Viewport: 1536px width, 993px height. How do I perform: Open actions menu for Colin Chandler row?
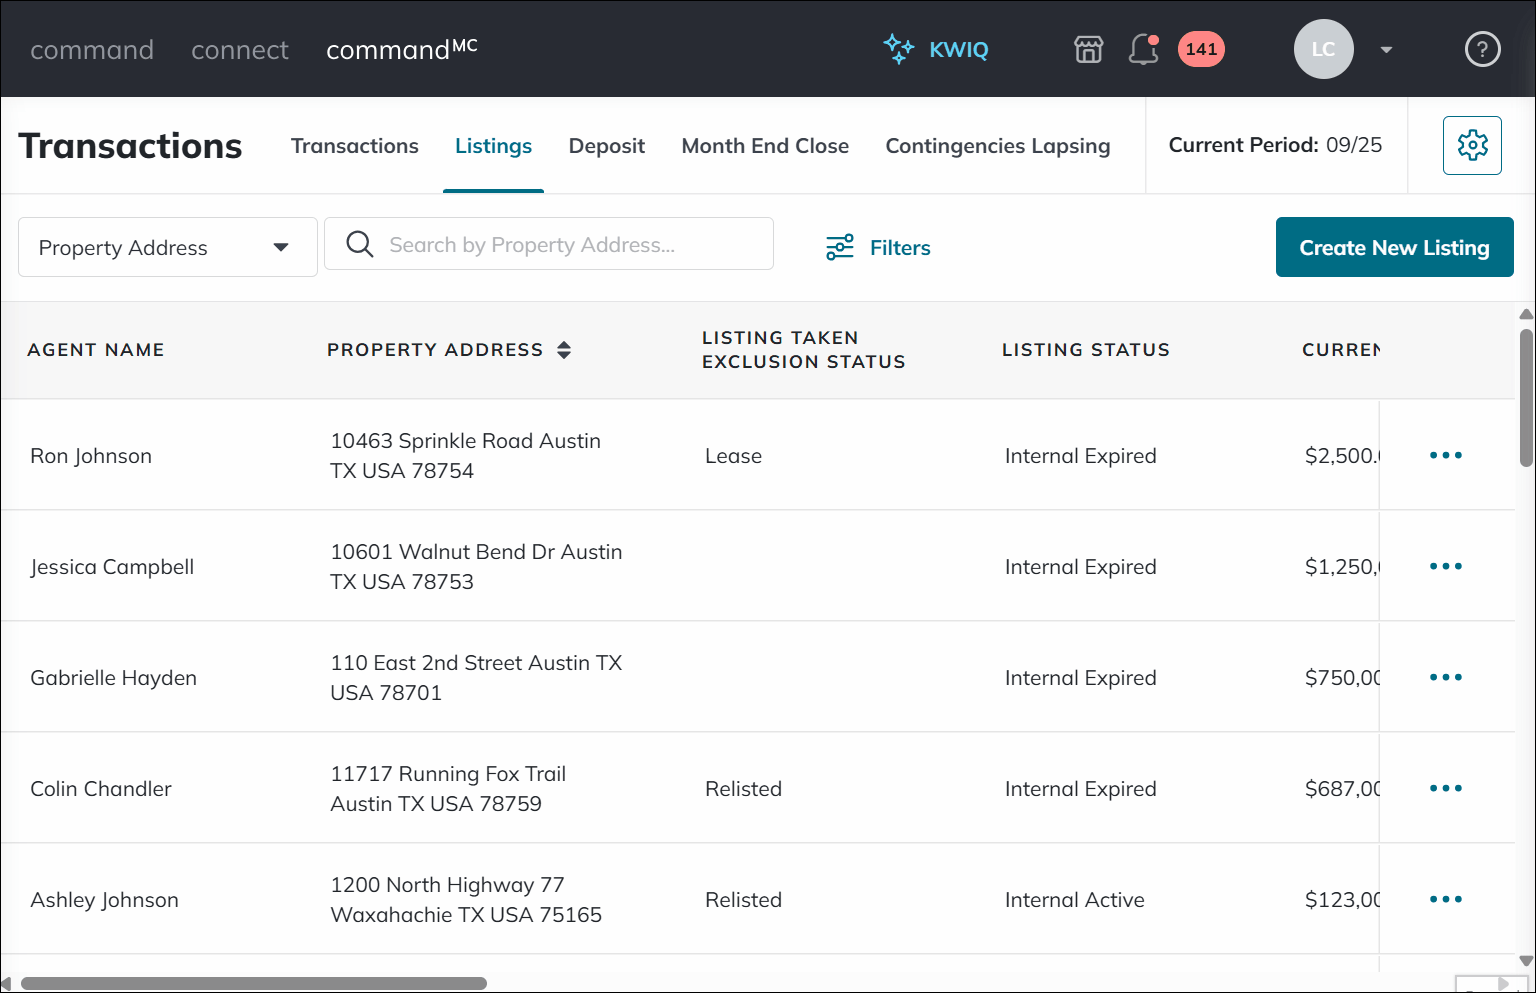[1446, 788]
